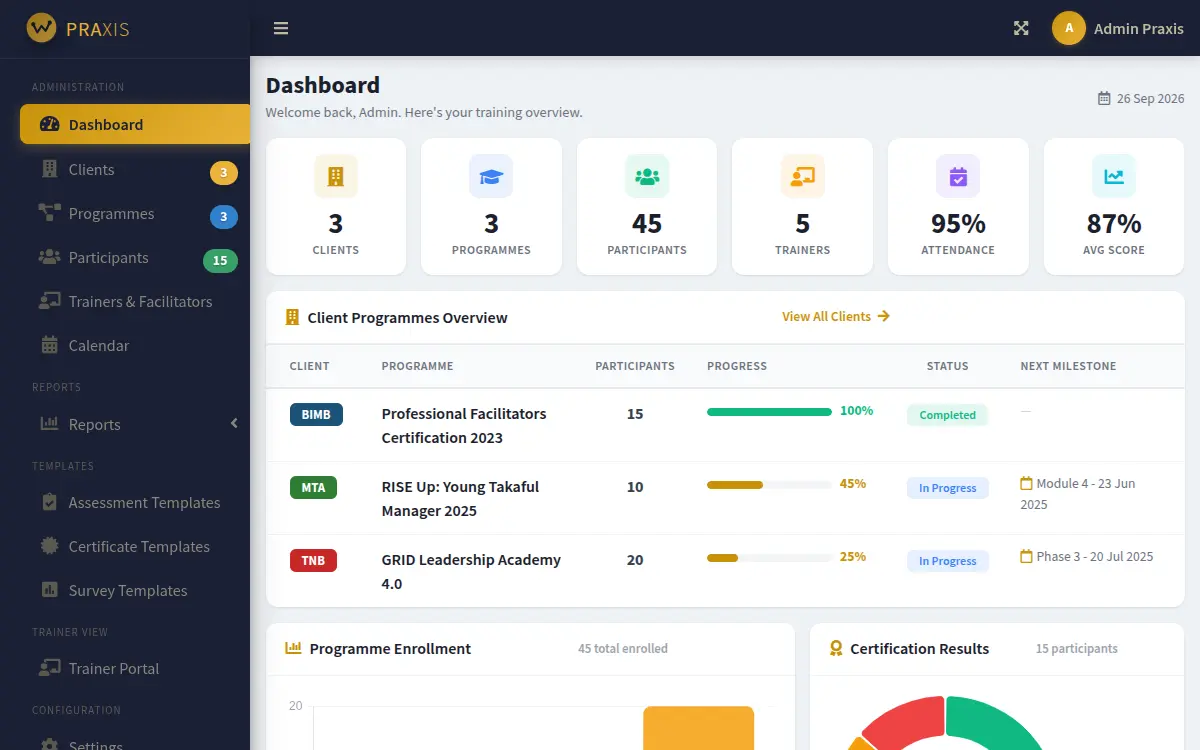1200x750 pixels.
Task: Click In Progress status for GRID Leadership
Action: (948, 561)
